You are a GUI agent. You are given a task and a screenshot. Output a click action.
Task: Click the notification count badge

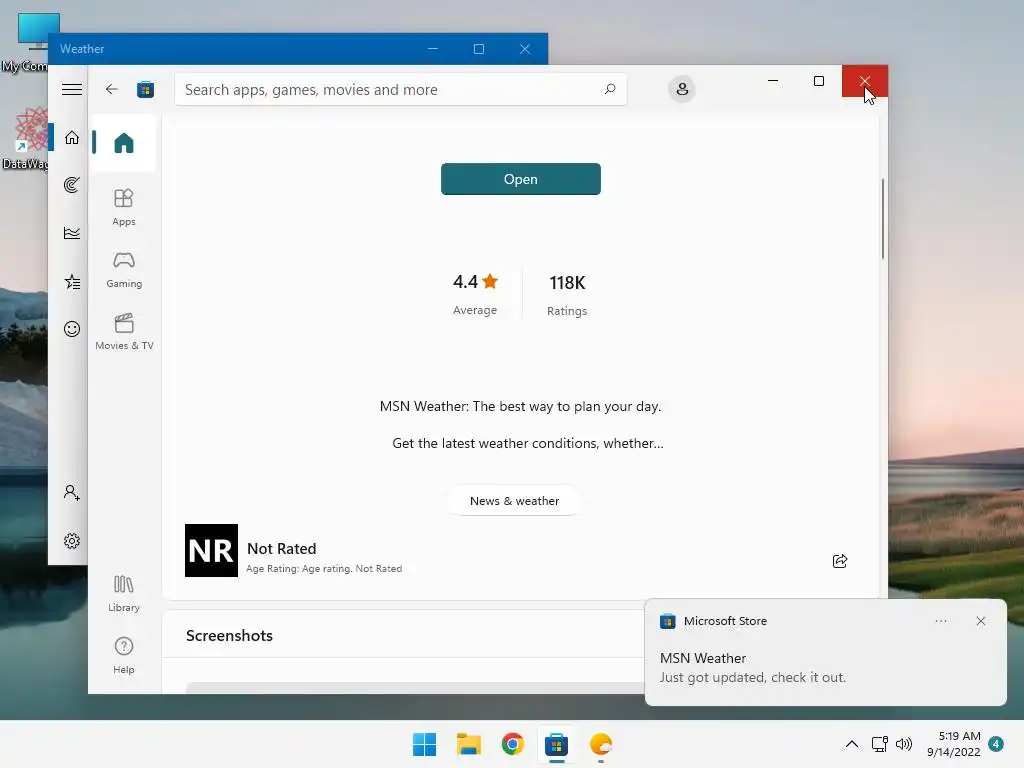pos(996,744)
